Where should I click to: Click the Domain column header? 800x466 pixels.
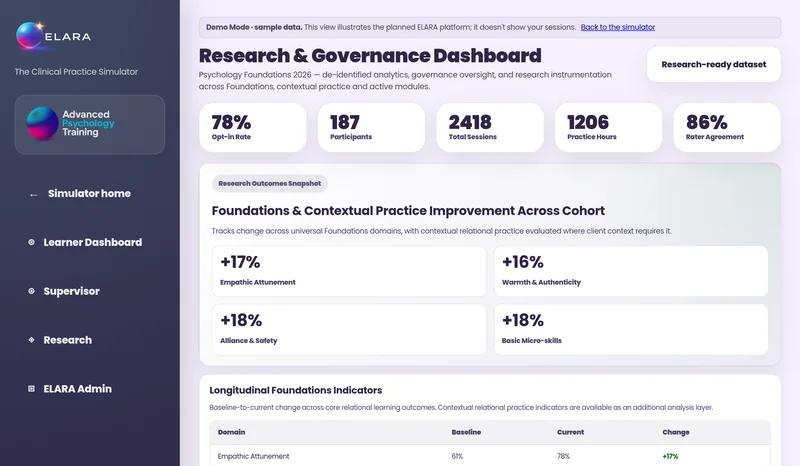pos(232,432)
